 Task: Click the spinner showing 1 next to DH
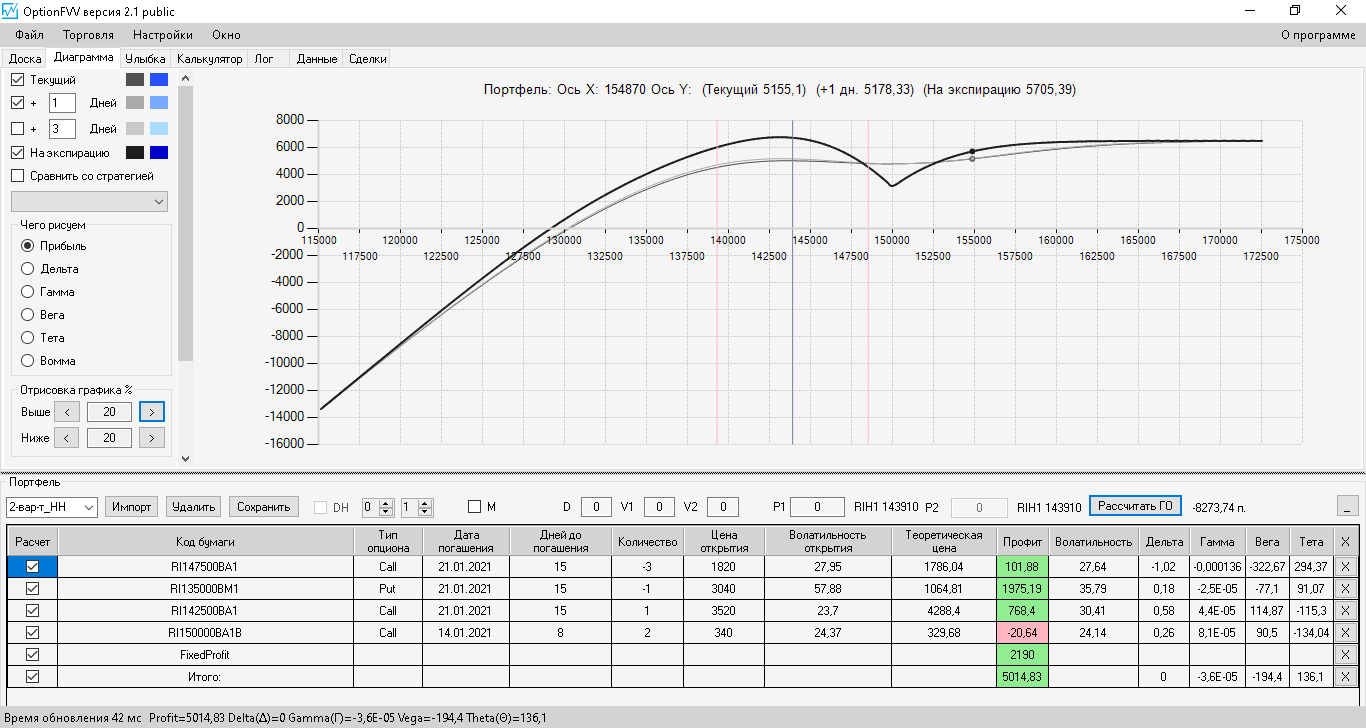(416, 507)
